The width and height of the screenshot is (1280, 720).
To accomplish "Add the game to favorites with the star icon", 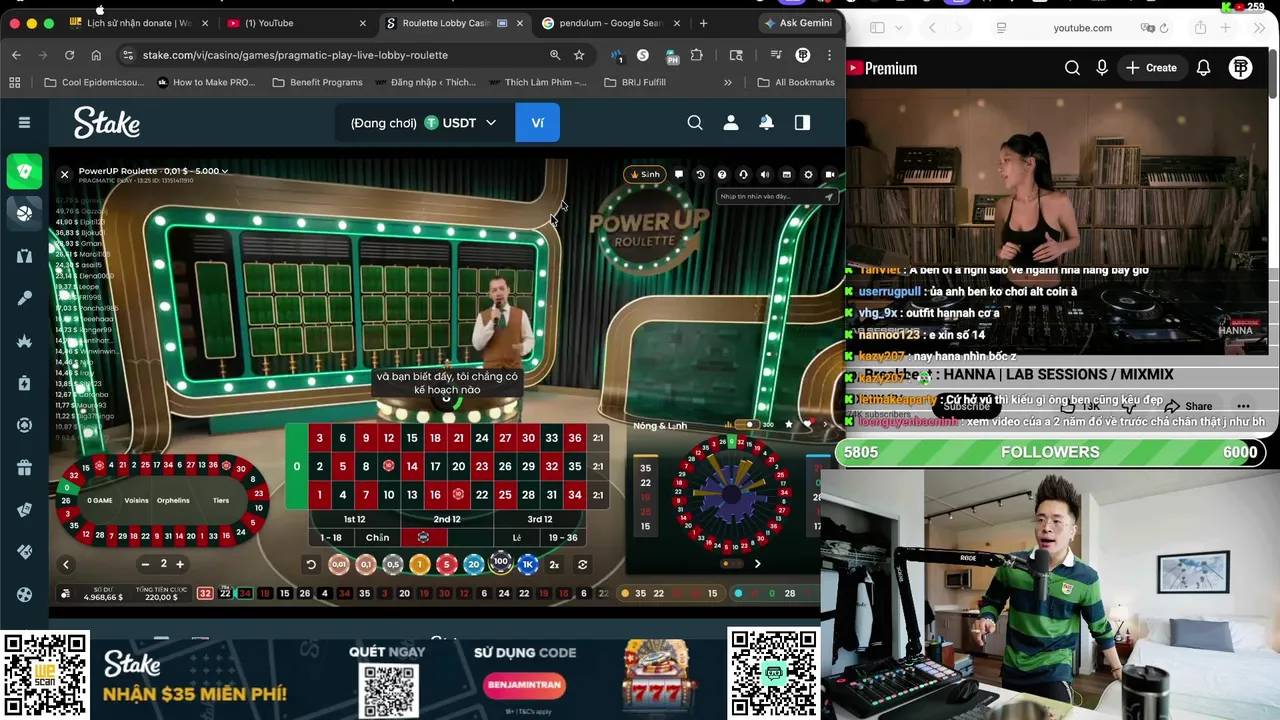I will pyautogui.click(x=789, y=425).
